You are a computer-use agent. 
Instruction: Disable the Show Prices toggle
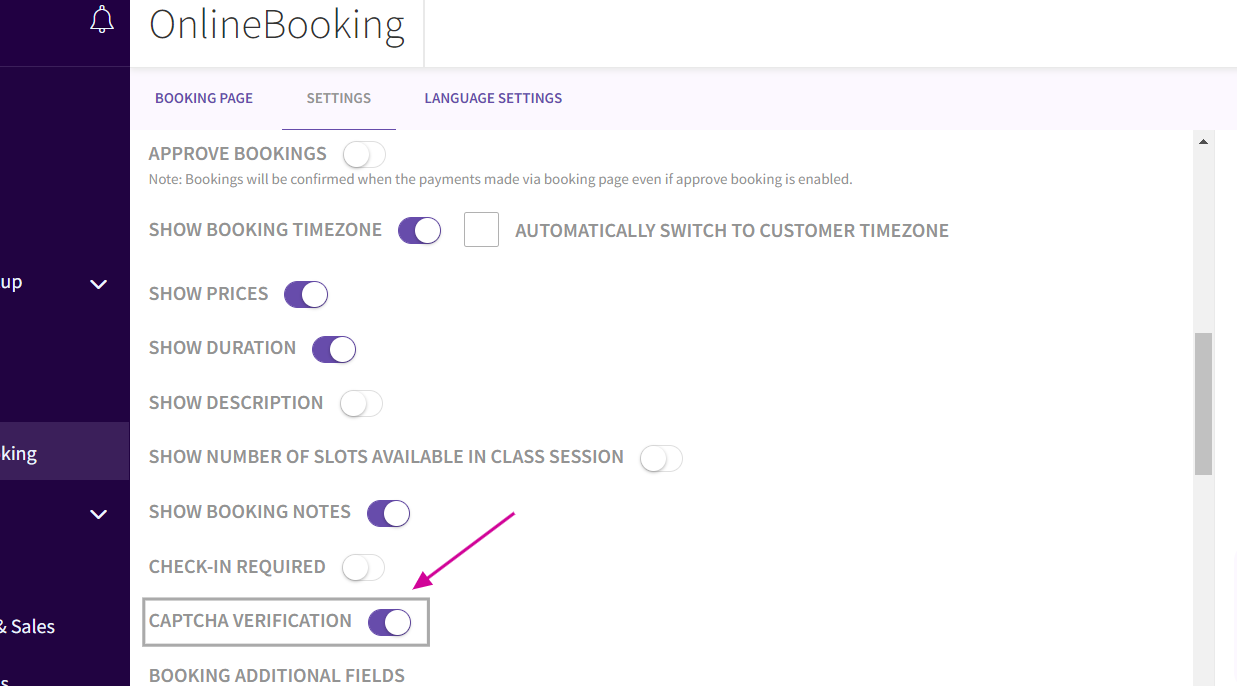click(x=306, y=295)
